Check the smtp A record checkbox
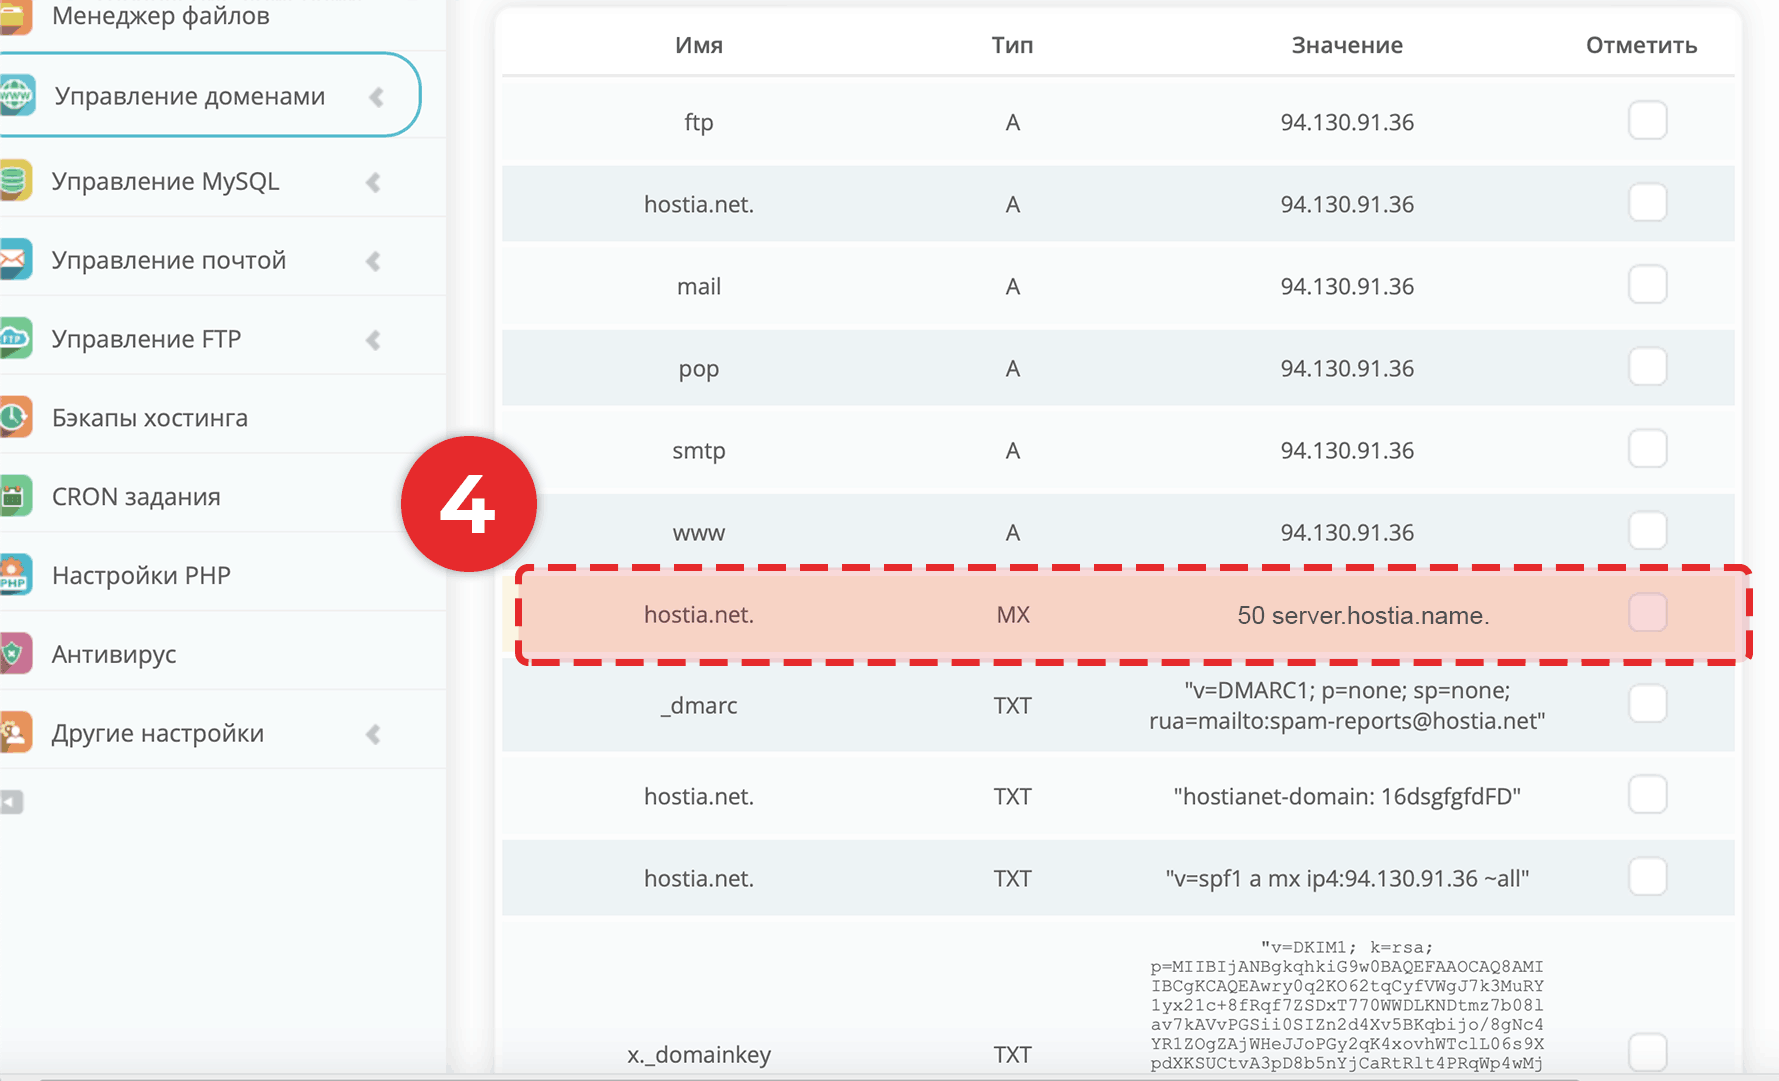Image resolution: width=1779 pixels, height=1081 pixels. [1647, 449]
